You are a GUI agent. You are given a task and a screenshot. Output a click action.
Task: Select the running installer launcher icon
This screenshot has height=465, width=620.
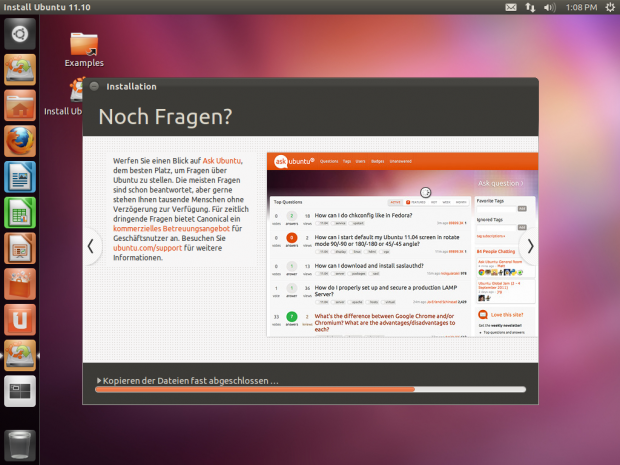click(x=20, y=355)
